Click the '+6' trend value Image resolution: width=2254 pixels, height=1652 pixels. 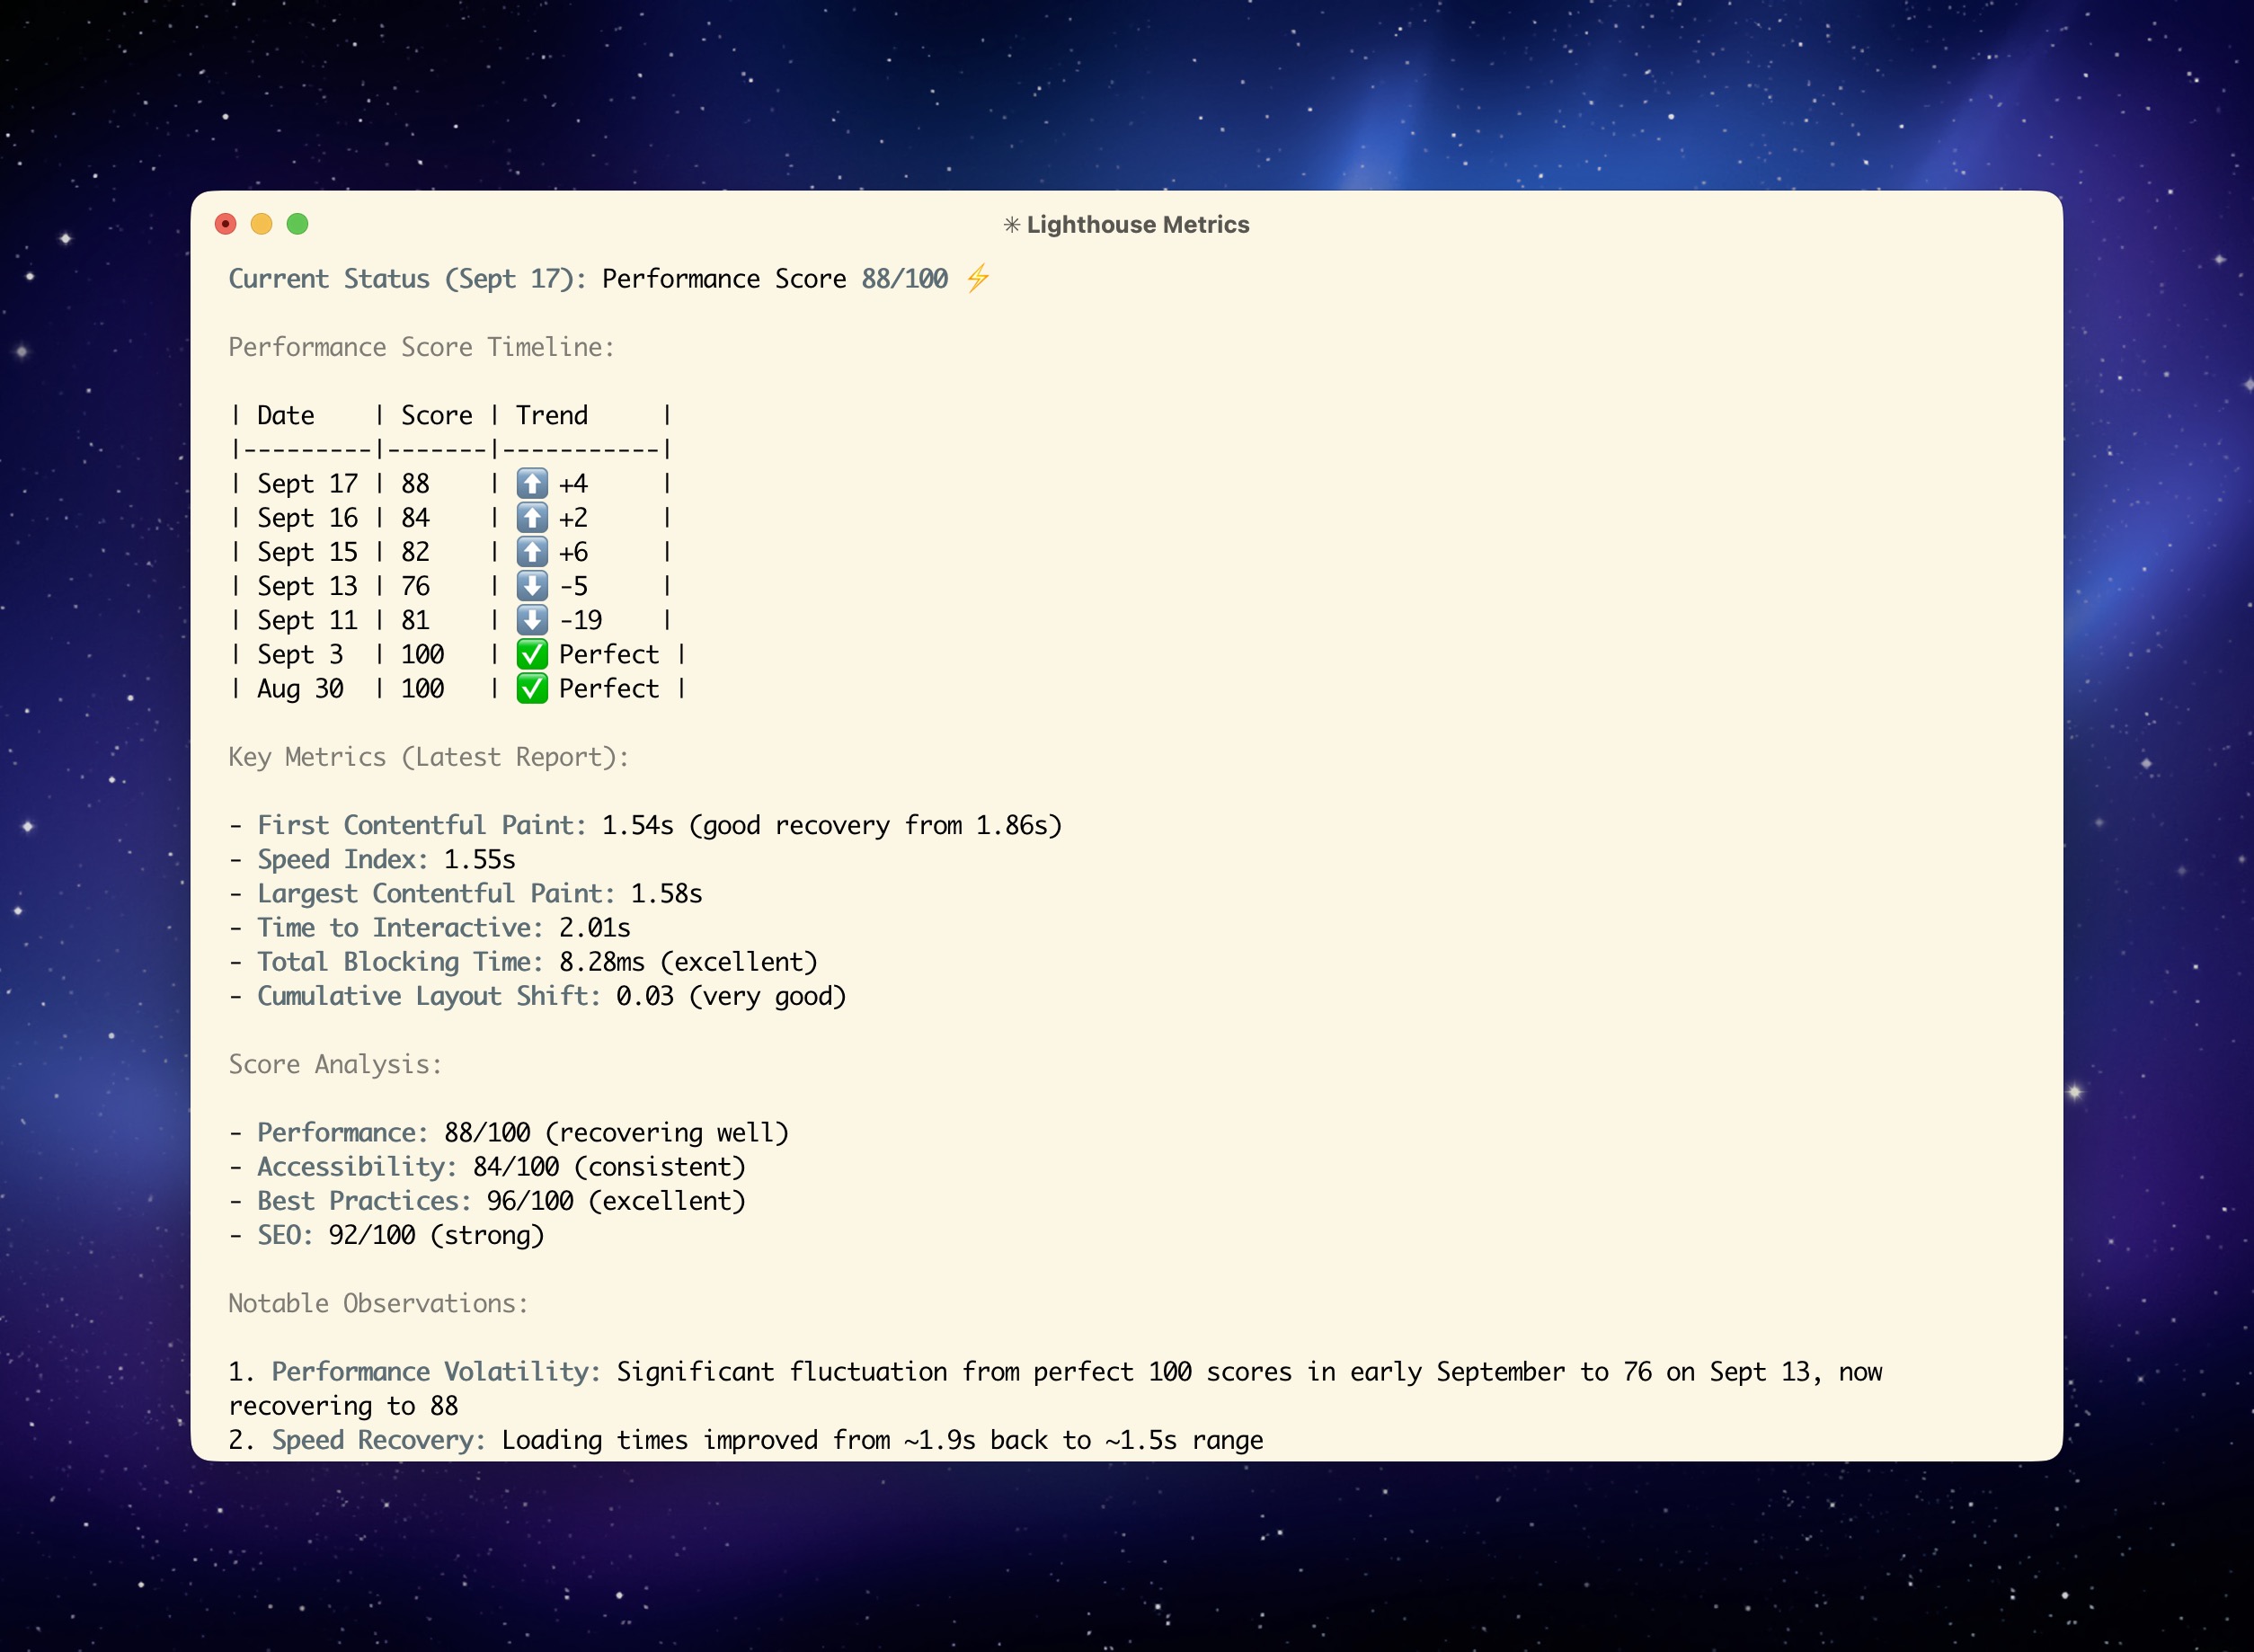pyautogui.click(x=574, y=552)
